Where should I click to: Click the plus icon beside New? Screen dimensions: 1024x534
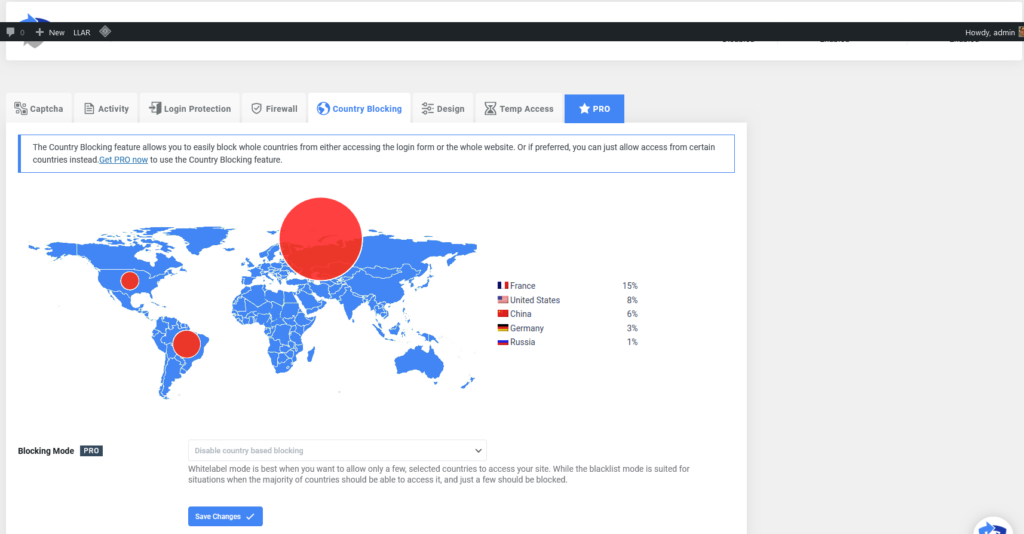click(40, 32)
